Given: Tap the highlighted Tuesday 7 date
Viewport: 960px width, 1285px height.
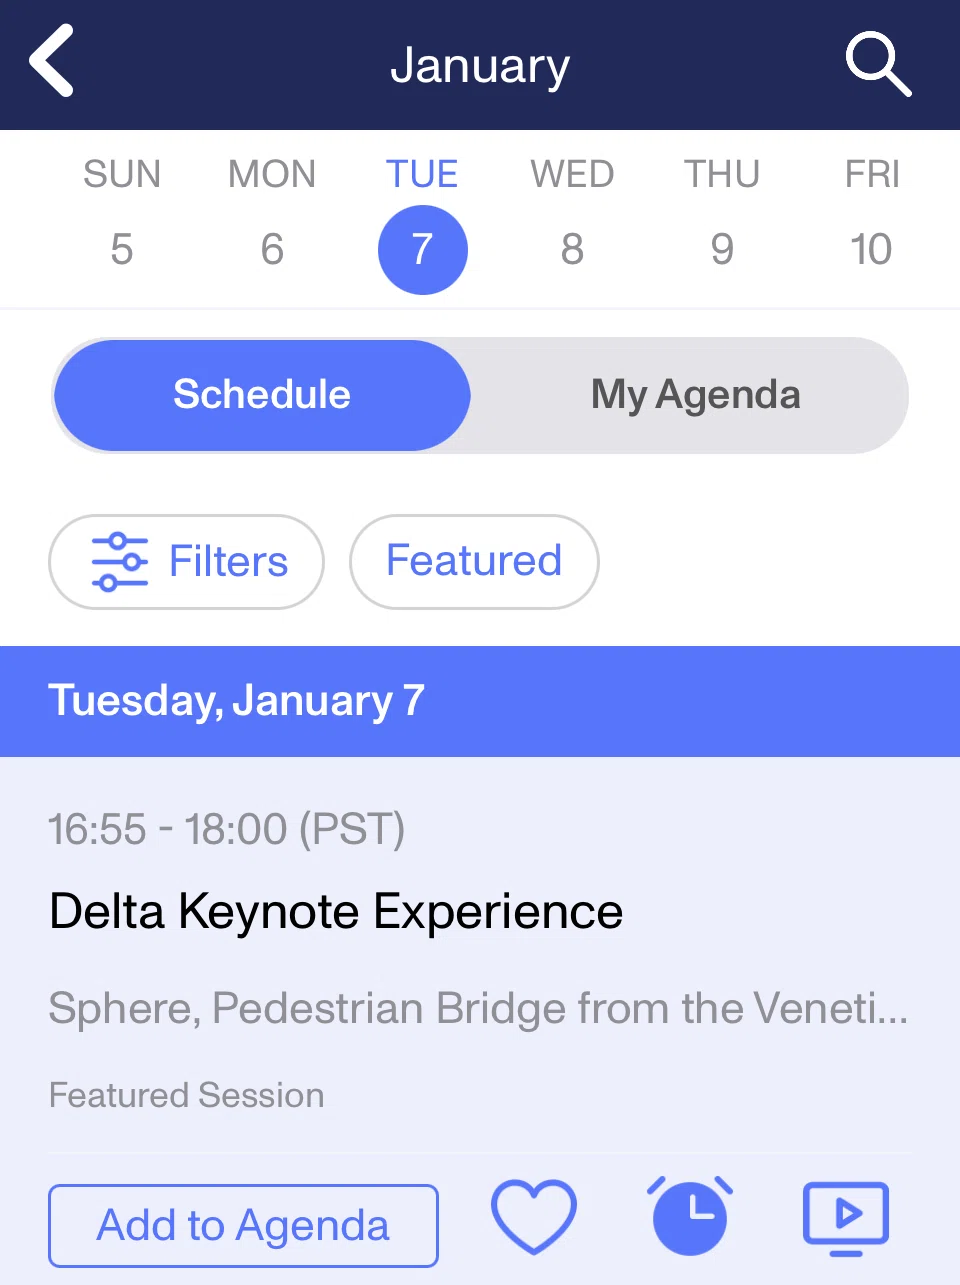Looking at the screenshot, I should (422, 250).
